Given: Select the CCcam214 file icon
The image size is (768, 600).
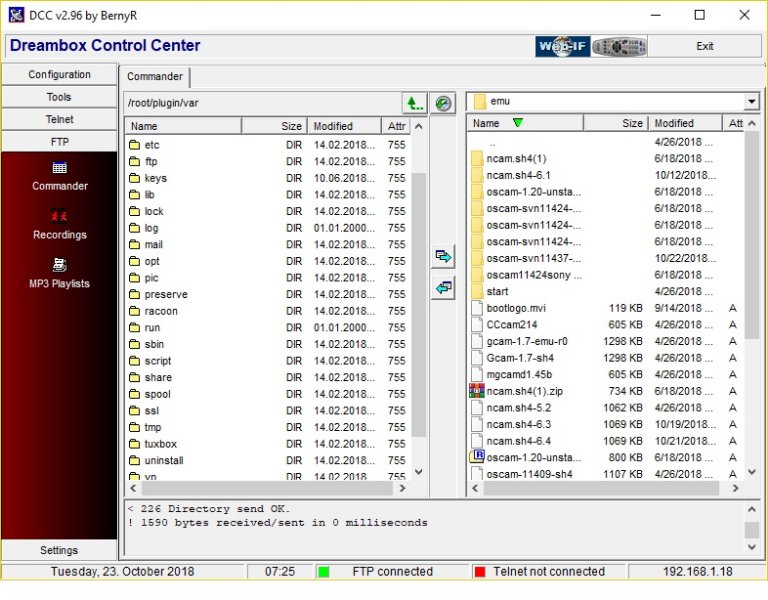Looking at the screenshot, I should pyautogui.click(x=477, y=325).
